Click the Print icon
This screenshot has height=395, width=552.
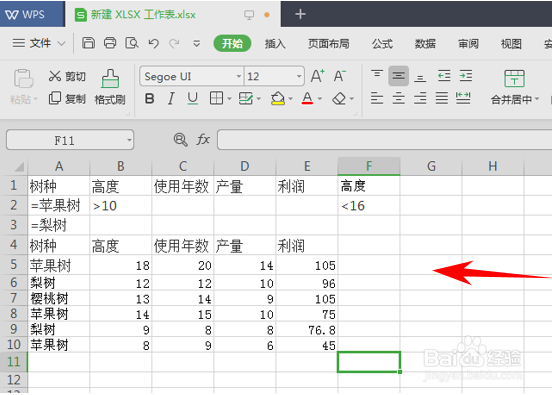coord(110,43)
